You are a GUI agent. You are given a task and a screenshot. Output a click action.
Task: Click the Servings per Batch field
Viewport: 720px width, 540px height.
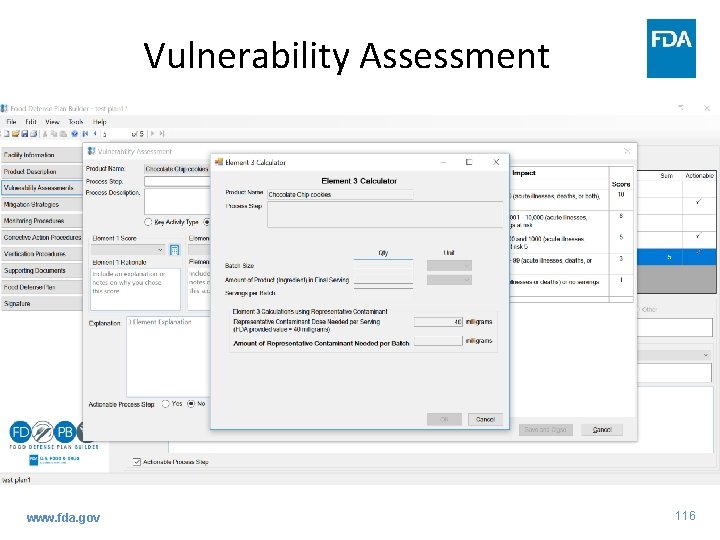click(383, 292)
